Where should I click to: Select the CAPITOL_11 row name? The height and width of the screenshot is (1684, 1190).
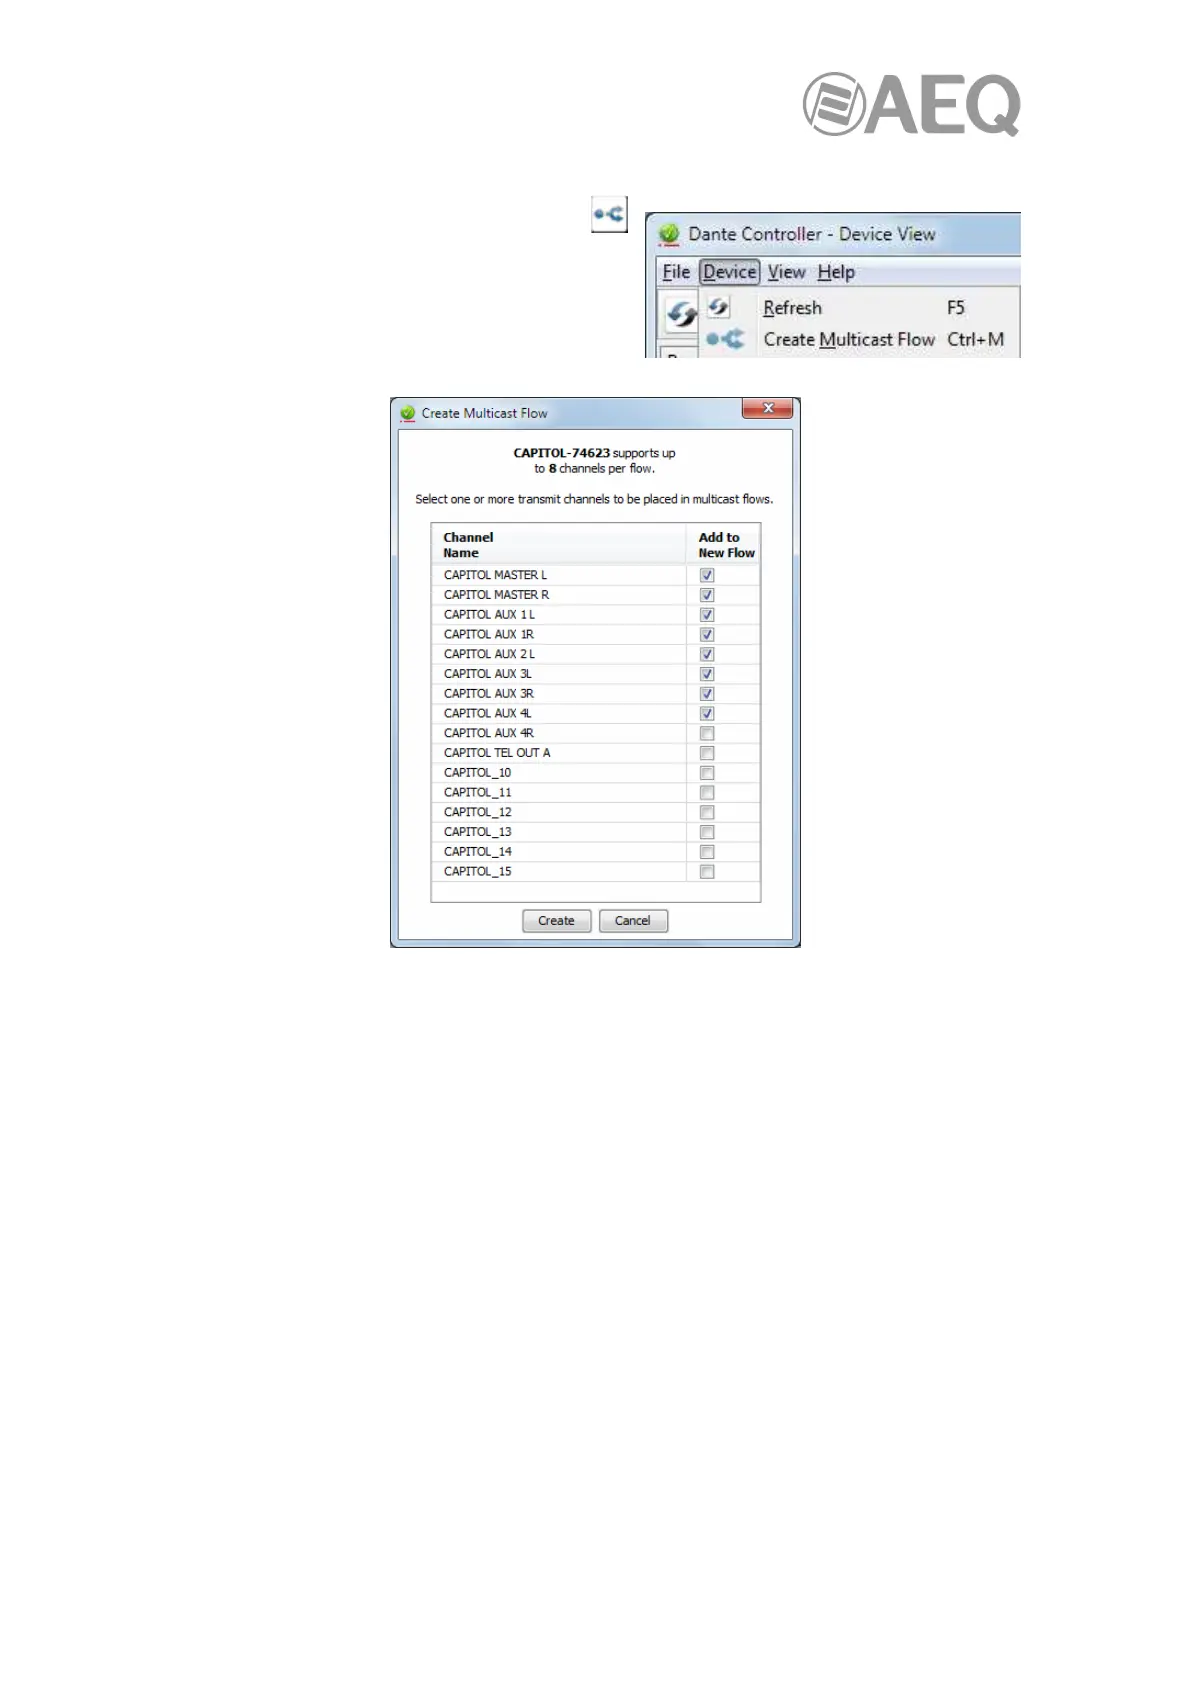477,793
